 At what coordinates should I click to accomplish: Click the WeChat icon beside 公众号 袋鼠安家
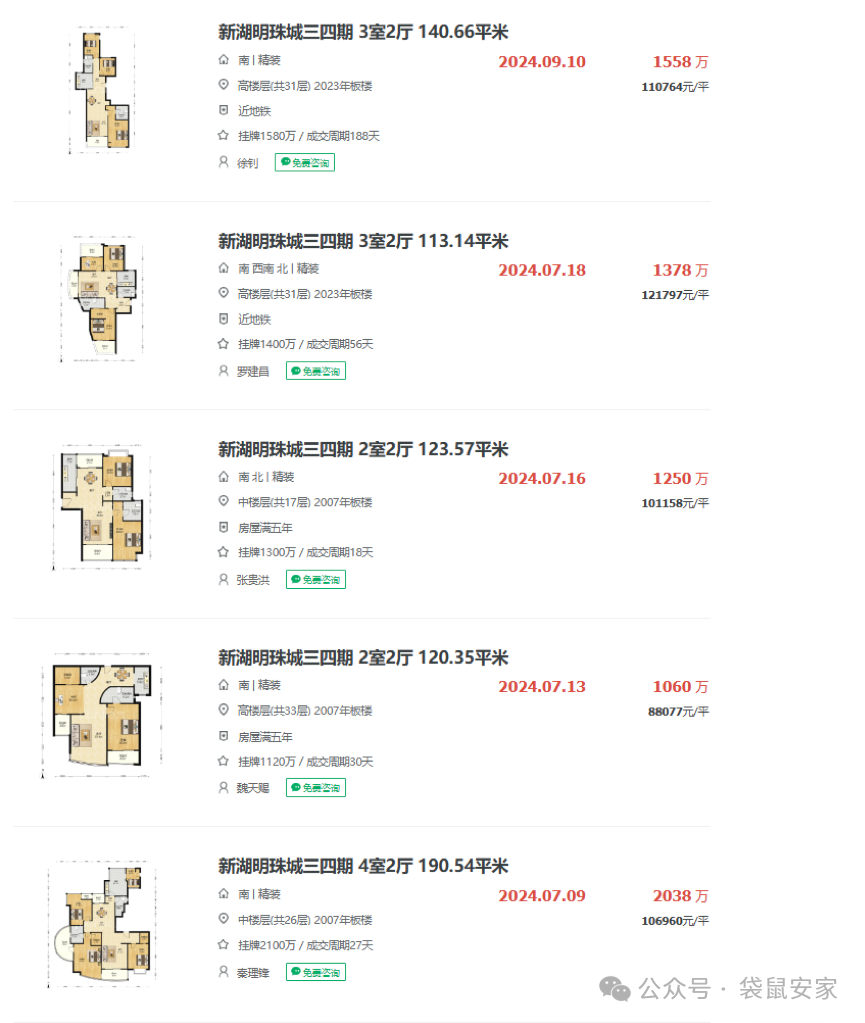coord(614,989)
